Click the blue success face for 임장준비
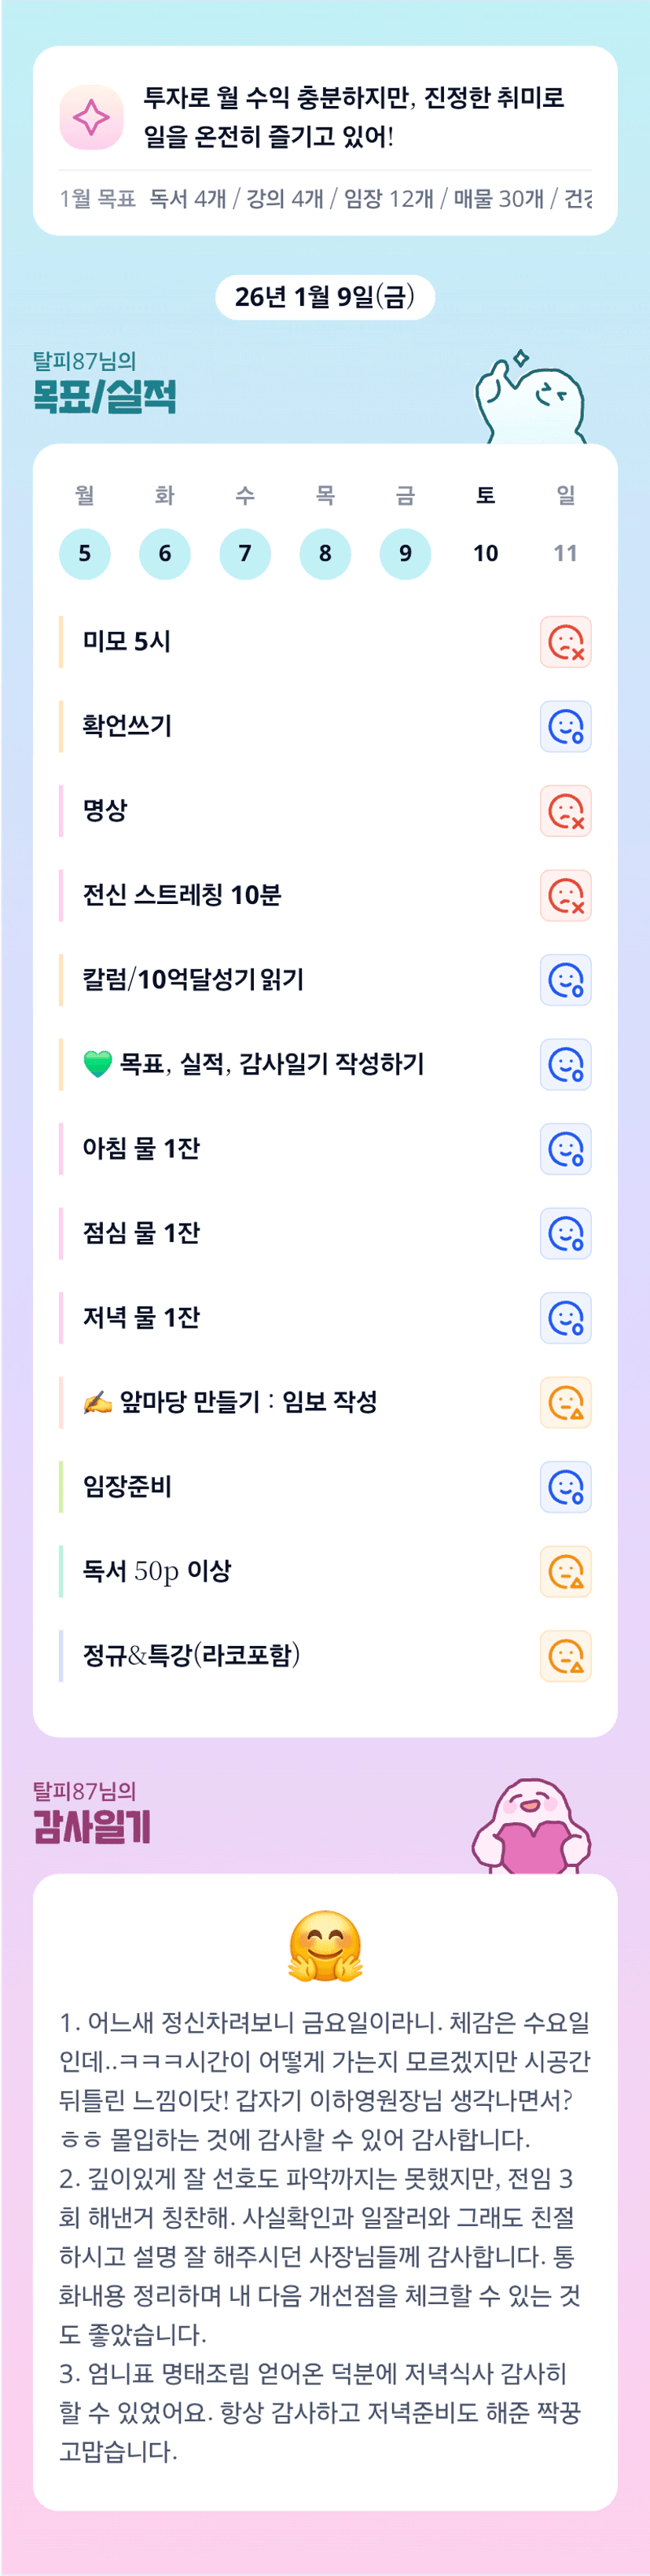Viewport: 650px width, 2576px height. pos(565,1487)
